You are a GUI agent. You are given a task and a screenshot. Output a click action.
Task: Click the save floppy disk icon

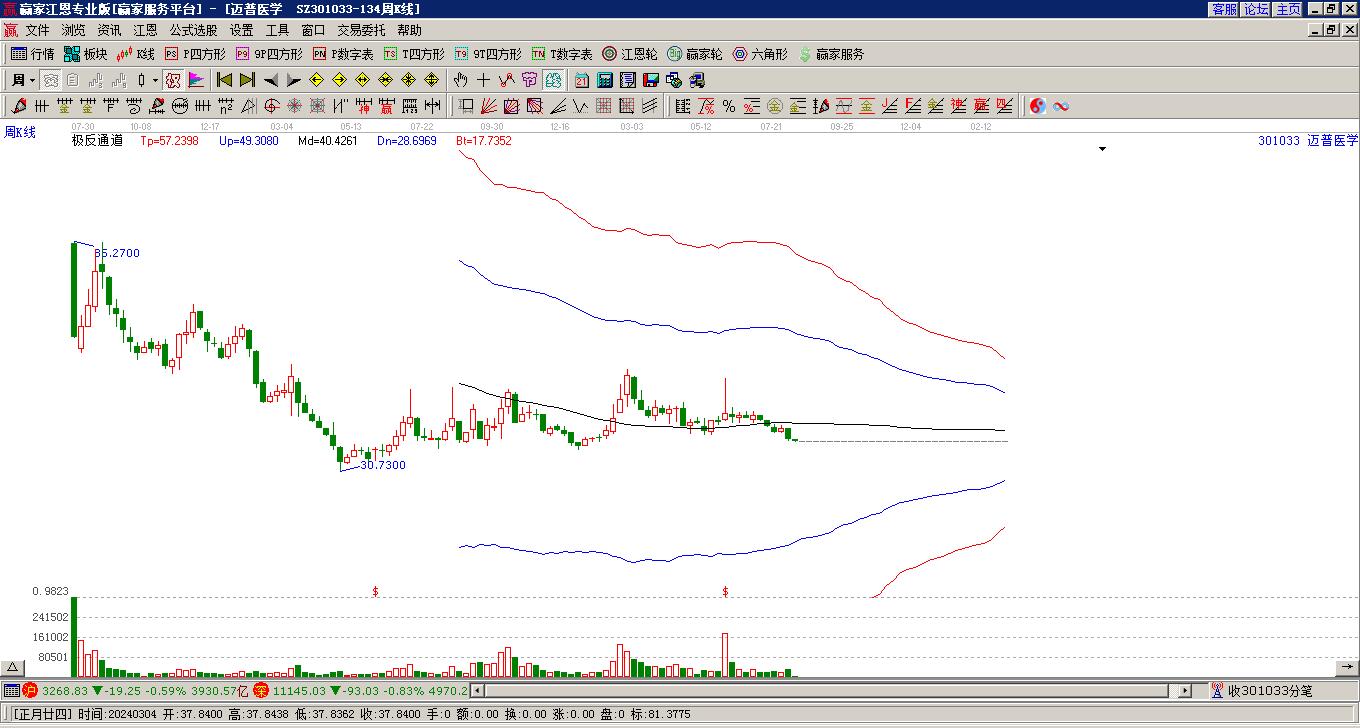coord(651,80)
